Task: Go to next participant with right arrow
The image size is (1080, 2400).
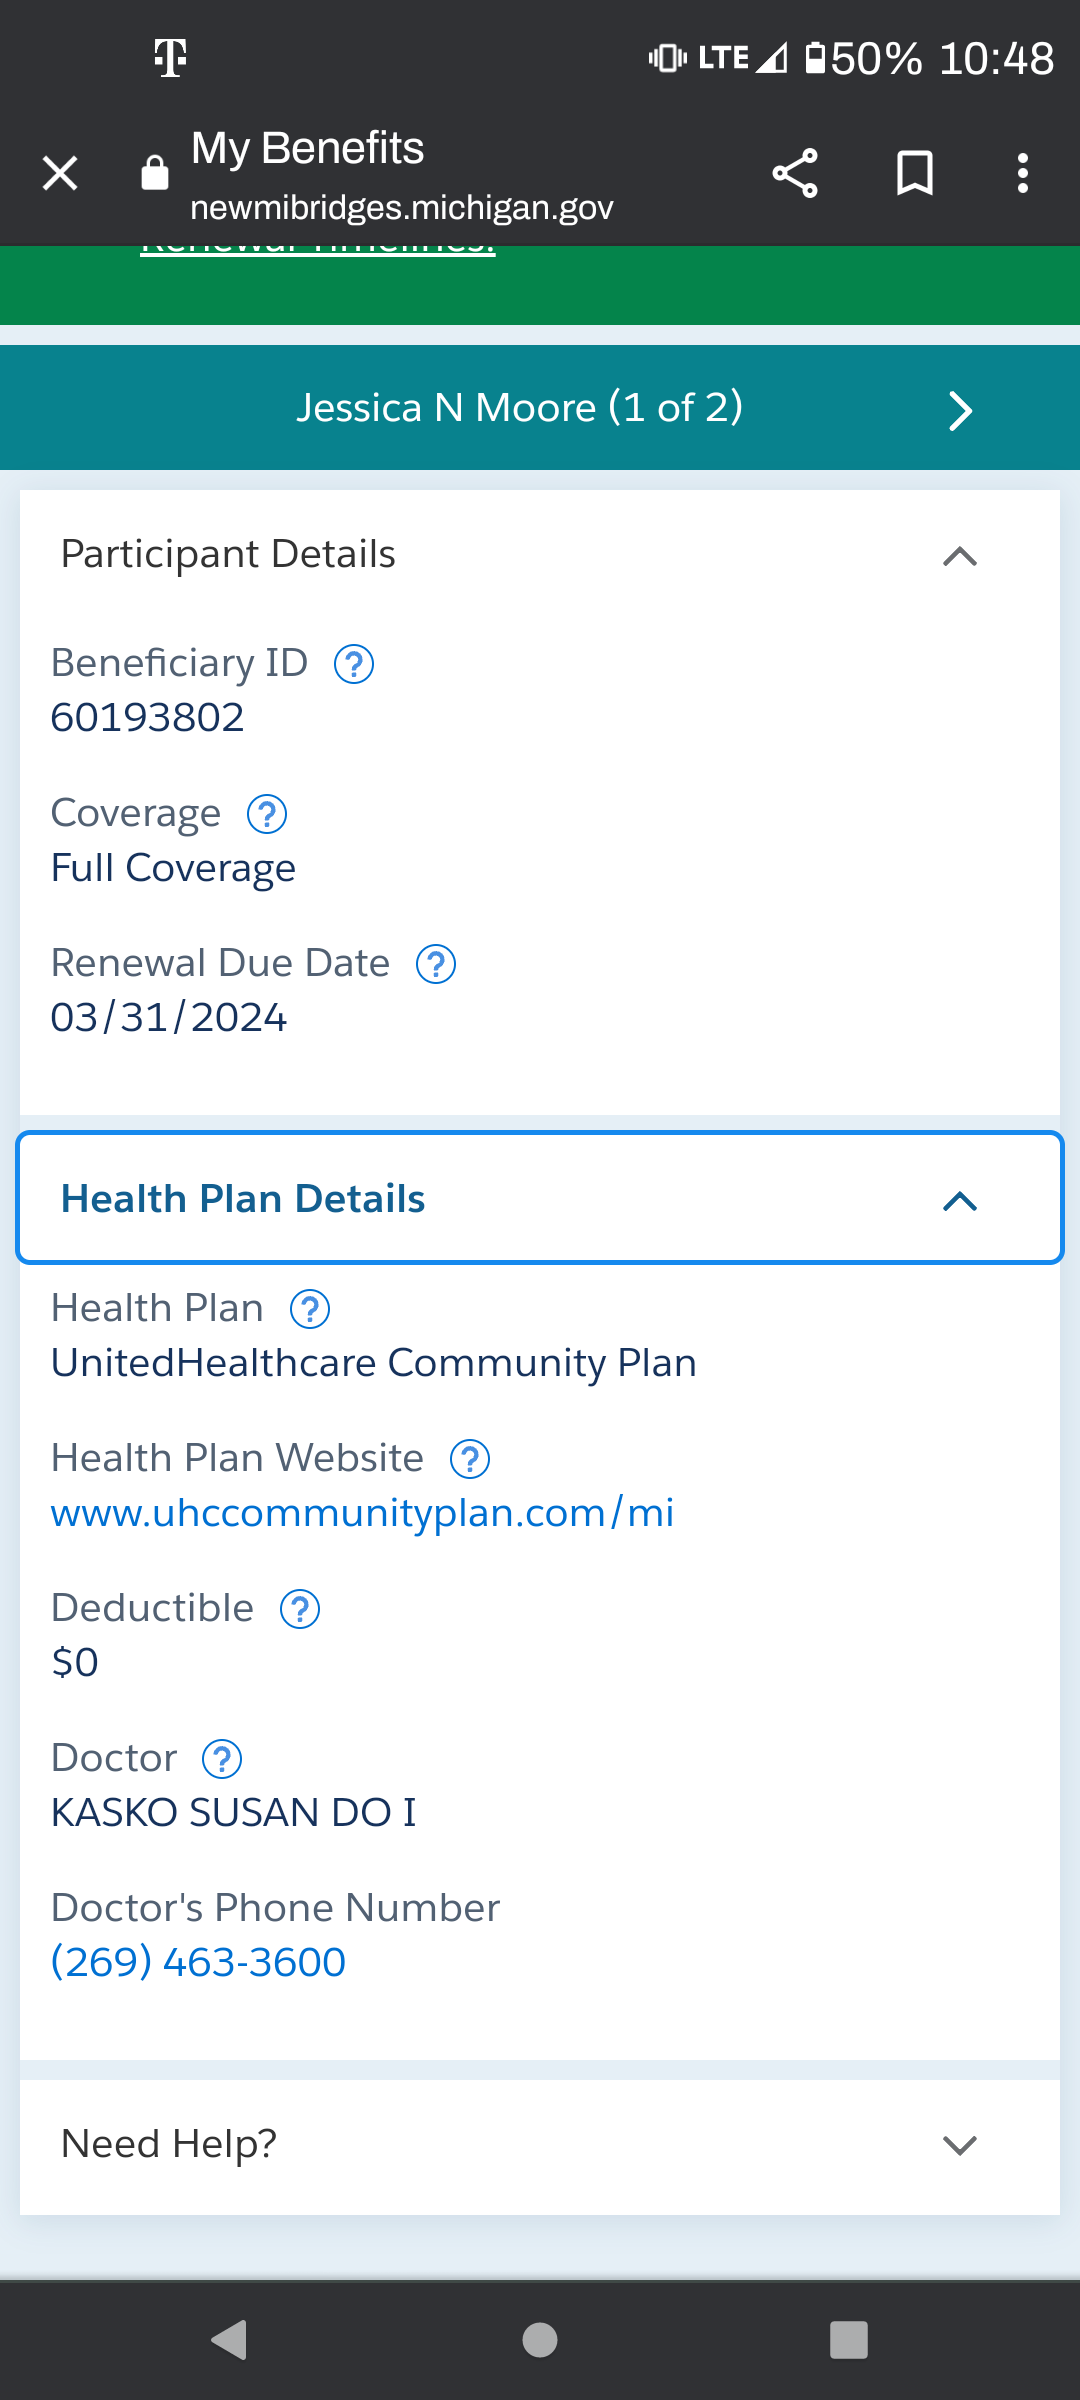Action: pyautogui.click(x=960, y=410)
